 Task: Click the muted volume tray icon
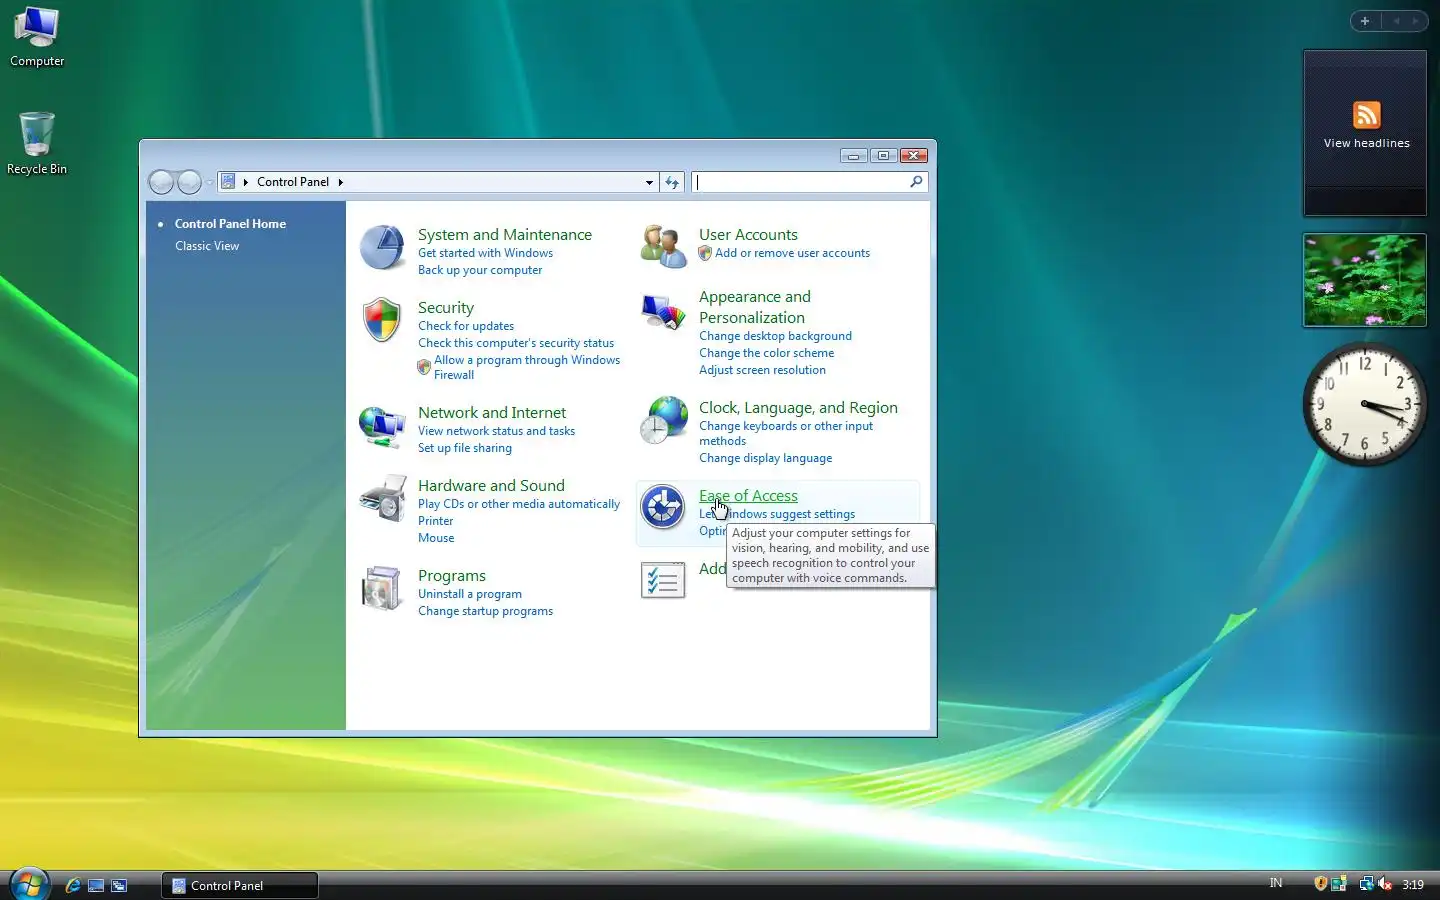click(1385, 883)
